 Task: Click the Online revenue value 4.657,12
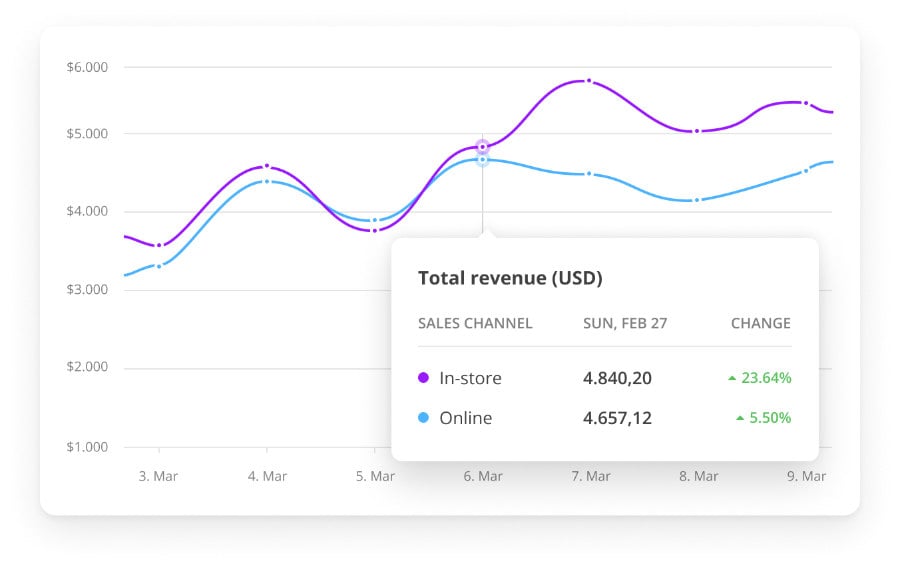click(618, 418)
